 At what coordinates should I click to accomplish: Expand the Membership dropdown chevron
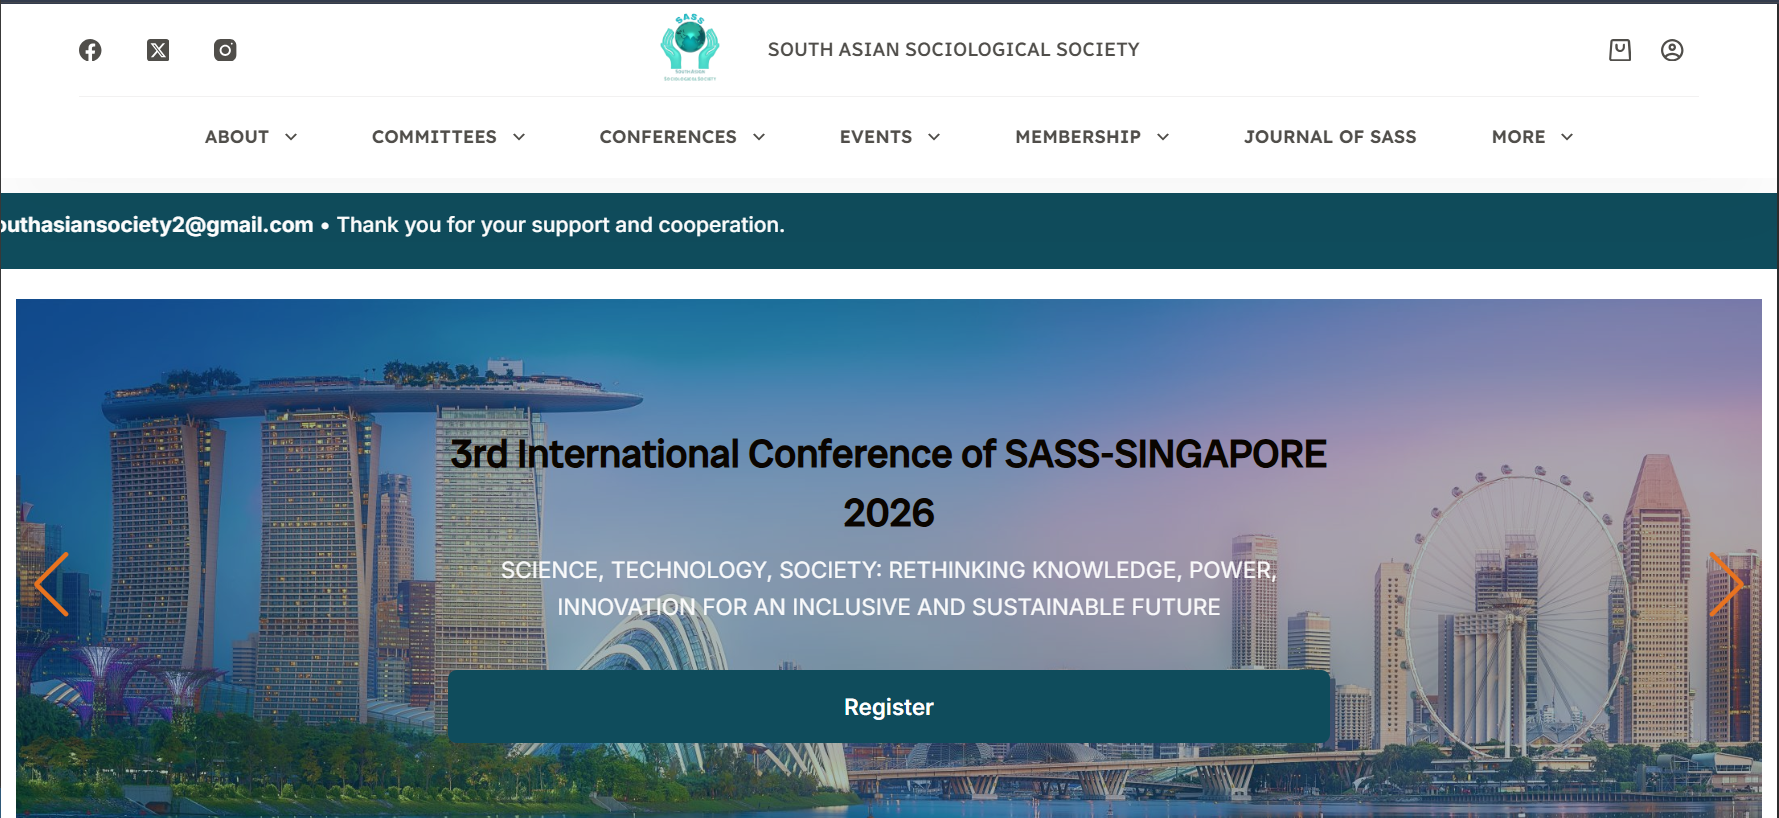(x=1163, y=137)
